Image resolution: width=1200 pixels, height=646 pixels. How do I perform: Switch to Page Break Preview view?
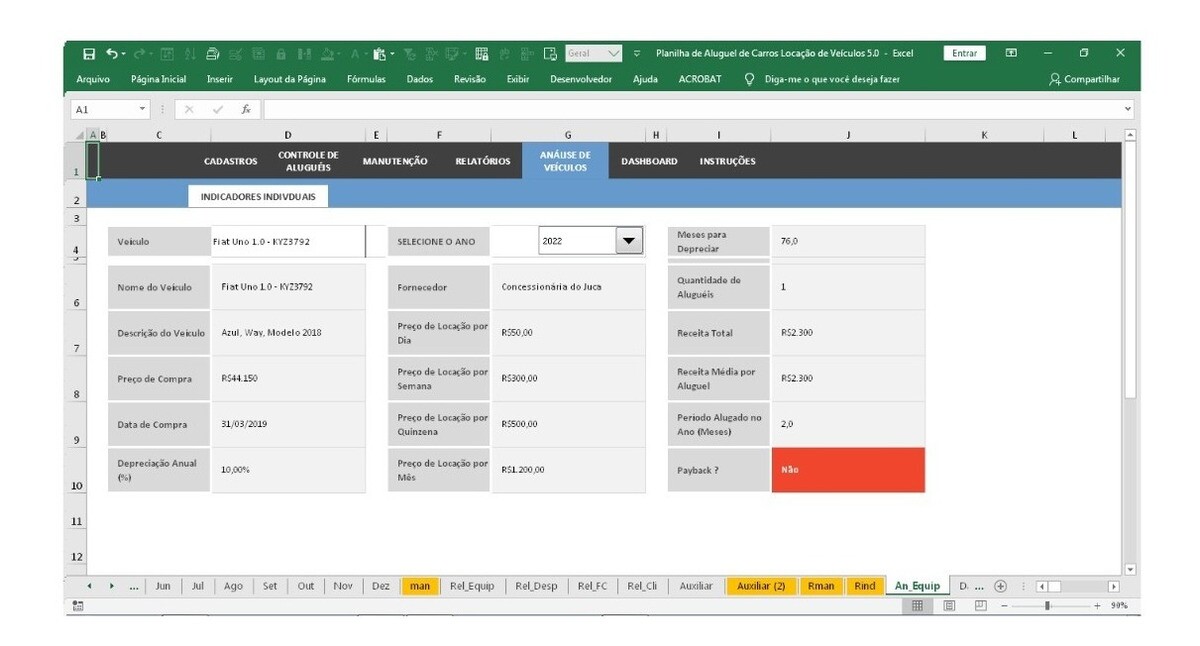coord(981,606)
